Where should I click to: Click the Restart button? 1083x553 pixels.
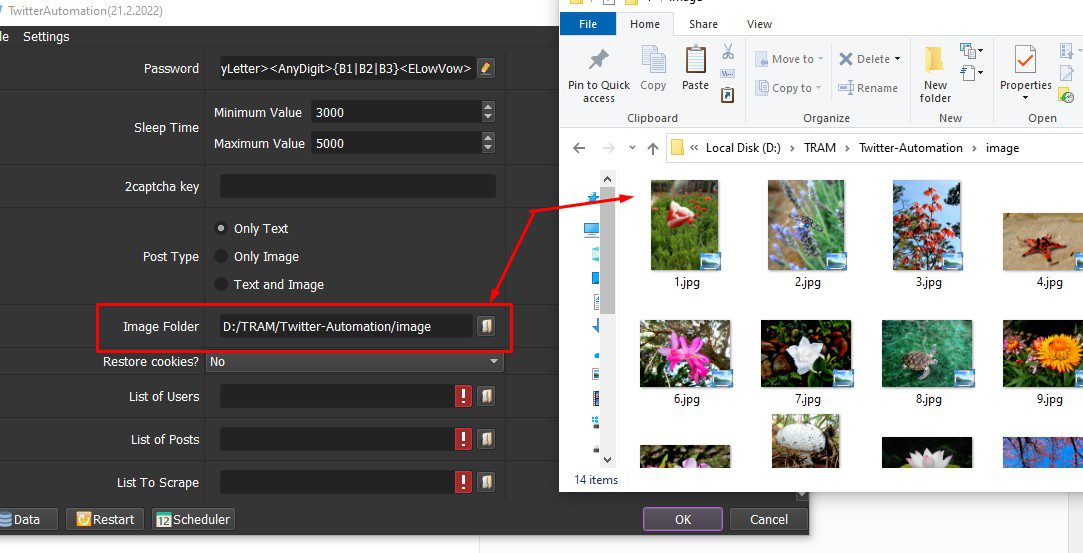105,519
